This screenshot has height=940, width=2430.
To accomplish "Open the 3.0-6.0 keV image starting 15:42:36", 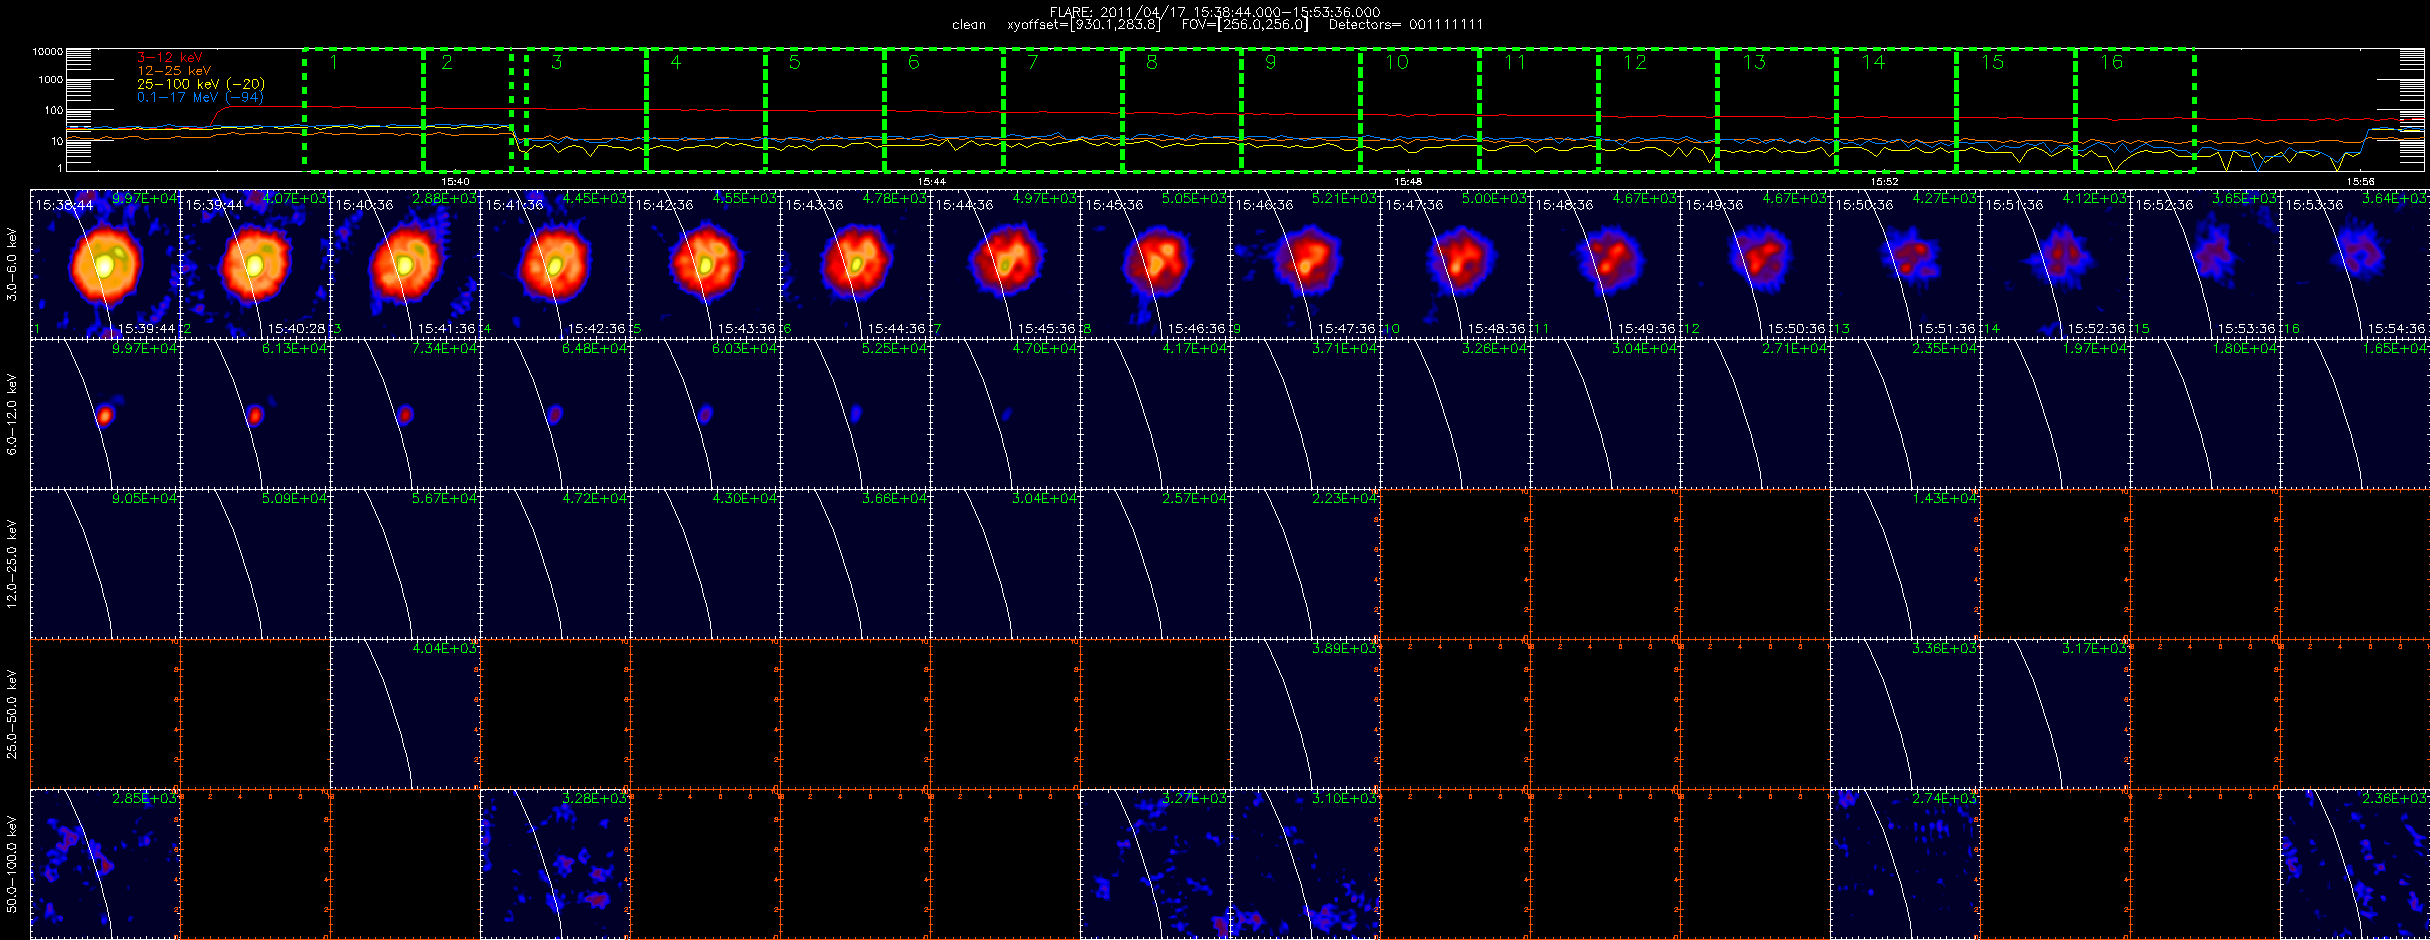I will 705,264.
